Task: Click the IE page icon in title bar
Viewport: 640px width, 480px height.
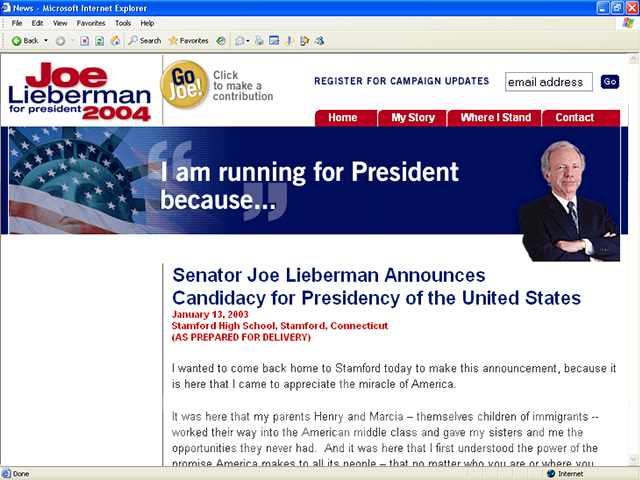Action: coord(6,8)
